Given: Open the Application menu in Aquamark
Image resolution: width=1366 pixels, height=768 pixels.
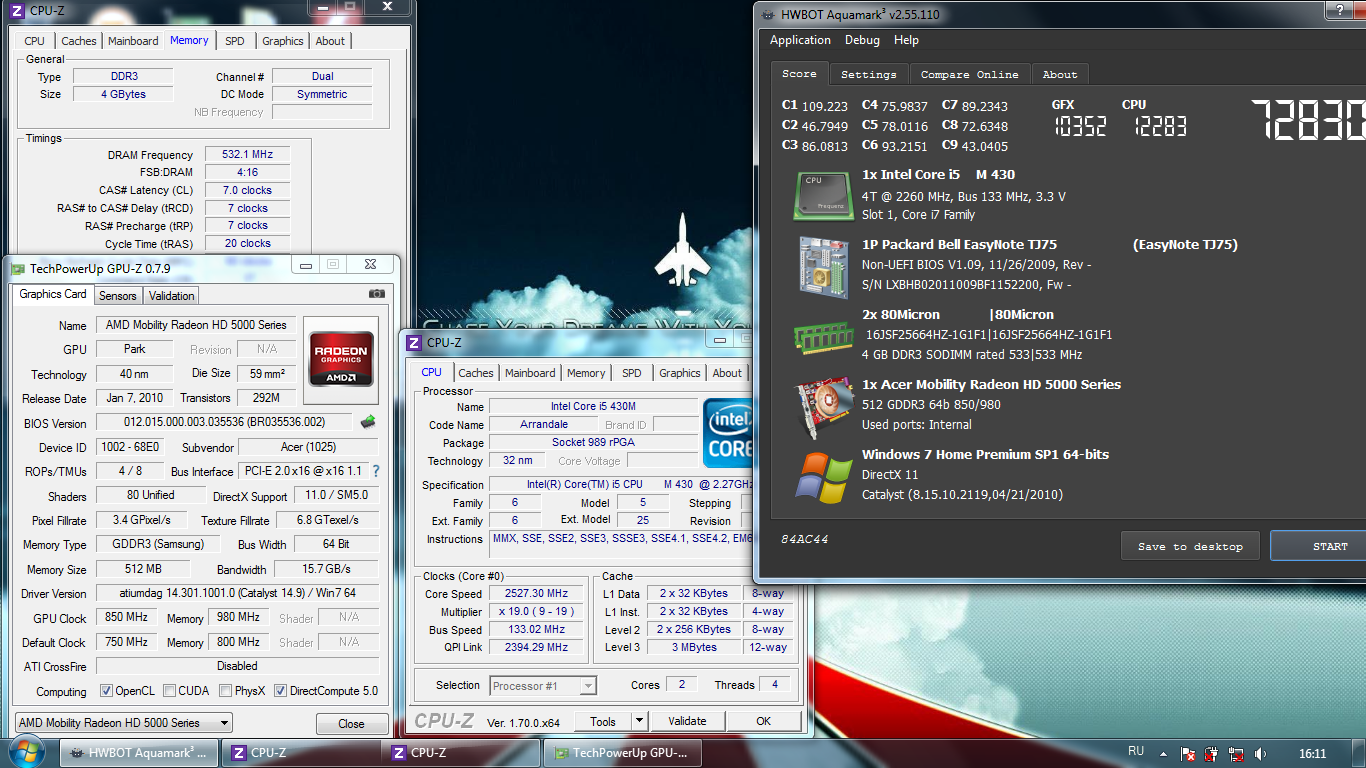Looking at the screenshot, I should pyautogui.click(x=800, y=40).
